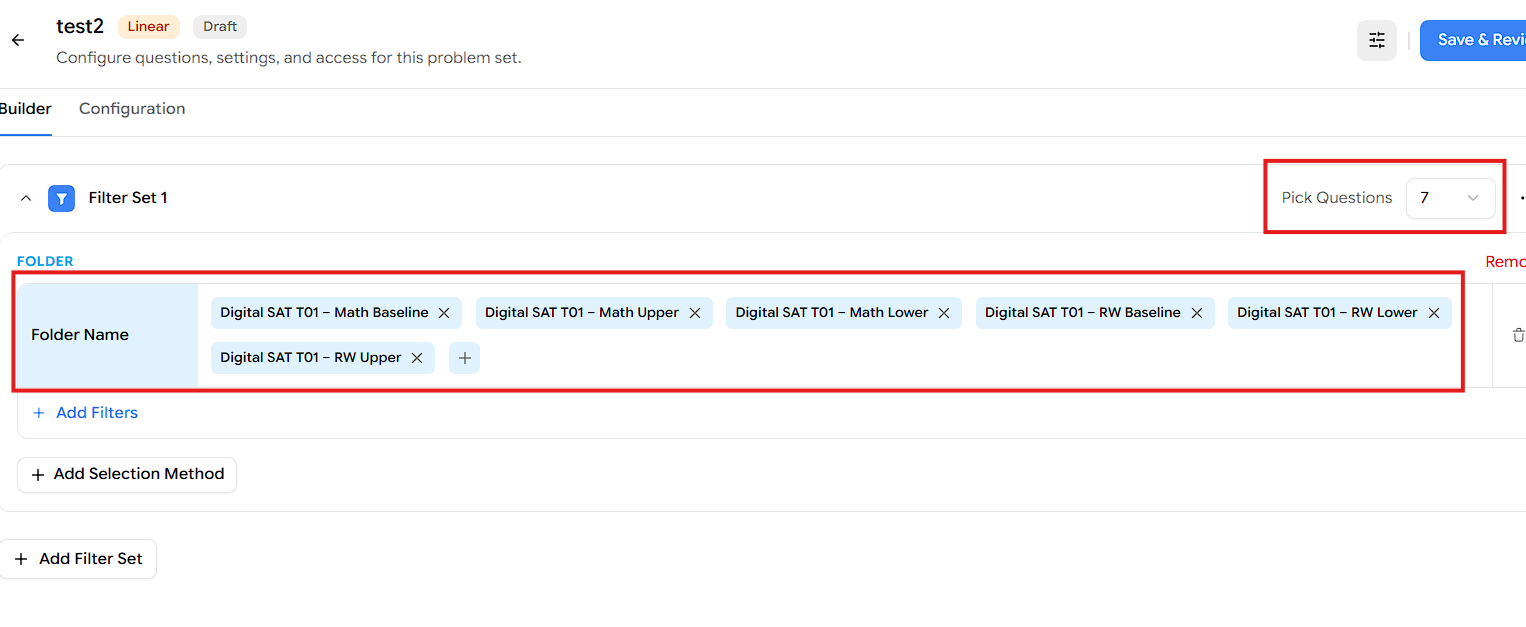The image size is (1526, 627).
Task: Click the Folder Name label cell
Action: click(x=108, y=335)
